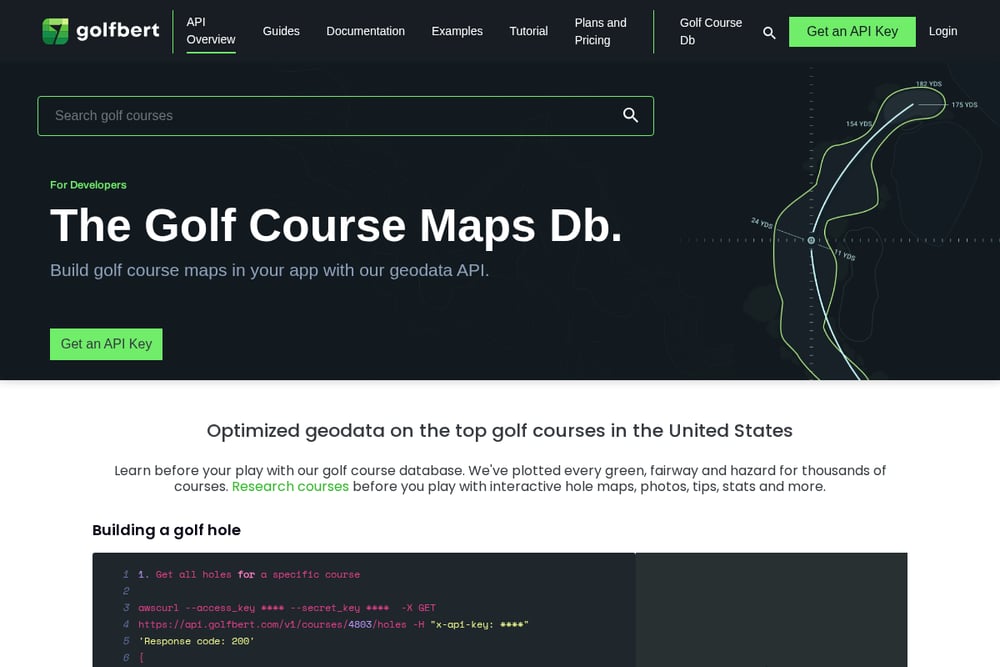
Task: Click the api.golfbert.com URL code line
Action: coord(333,624)
